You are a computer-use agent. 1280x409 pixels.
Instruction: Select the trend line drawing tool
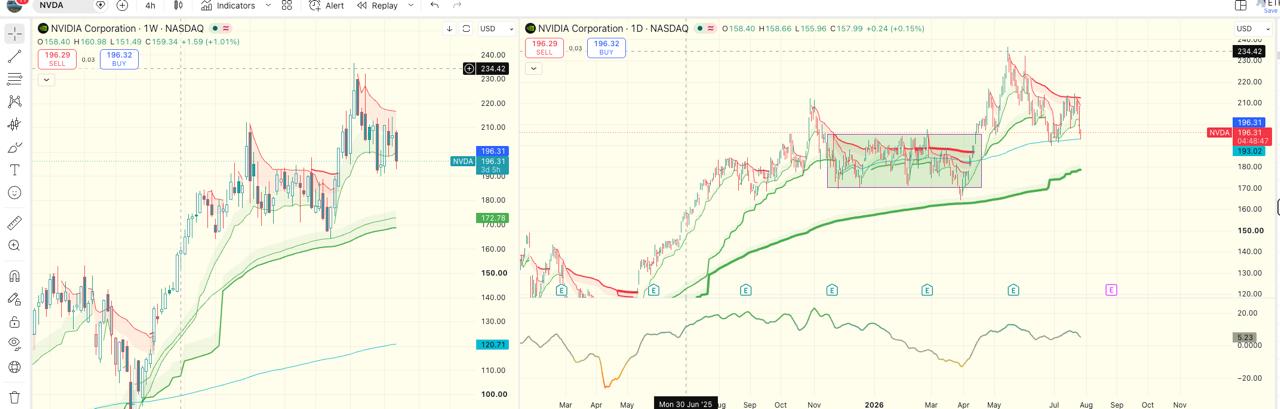[15, 57]
